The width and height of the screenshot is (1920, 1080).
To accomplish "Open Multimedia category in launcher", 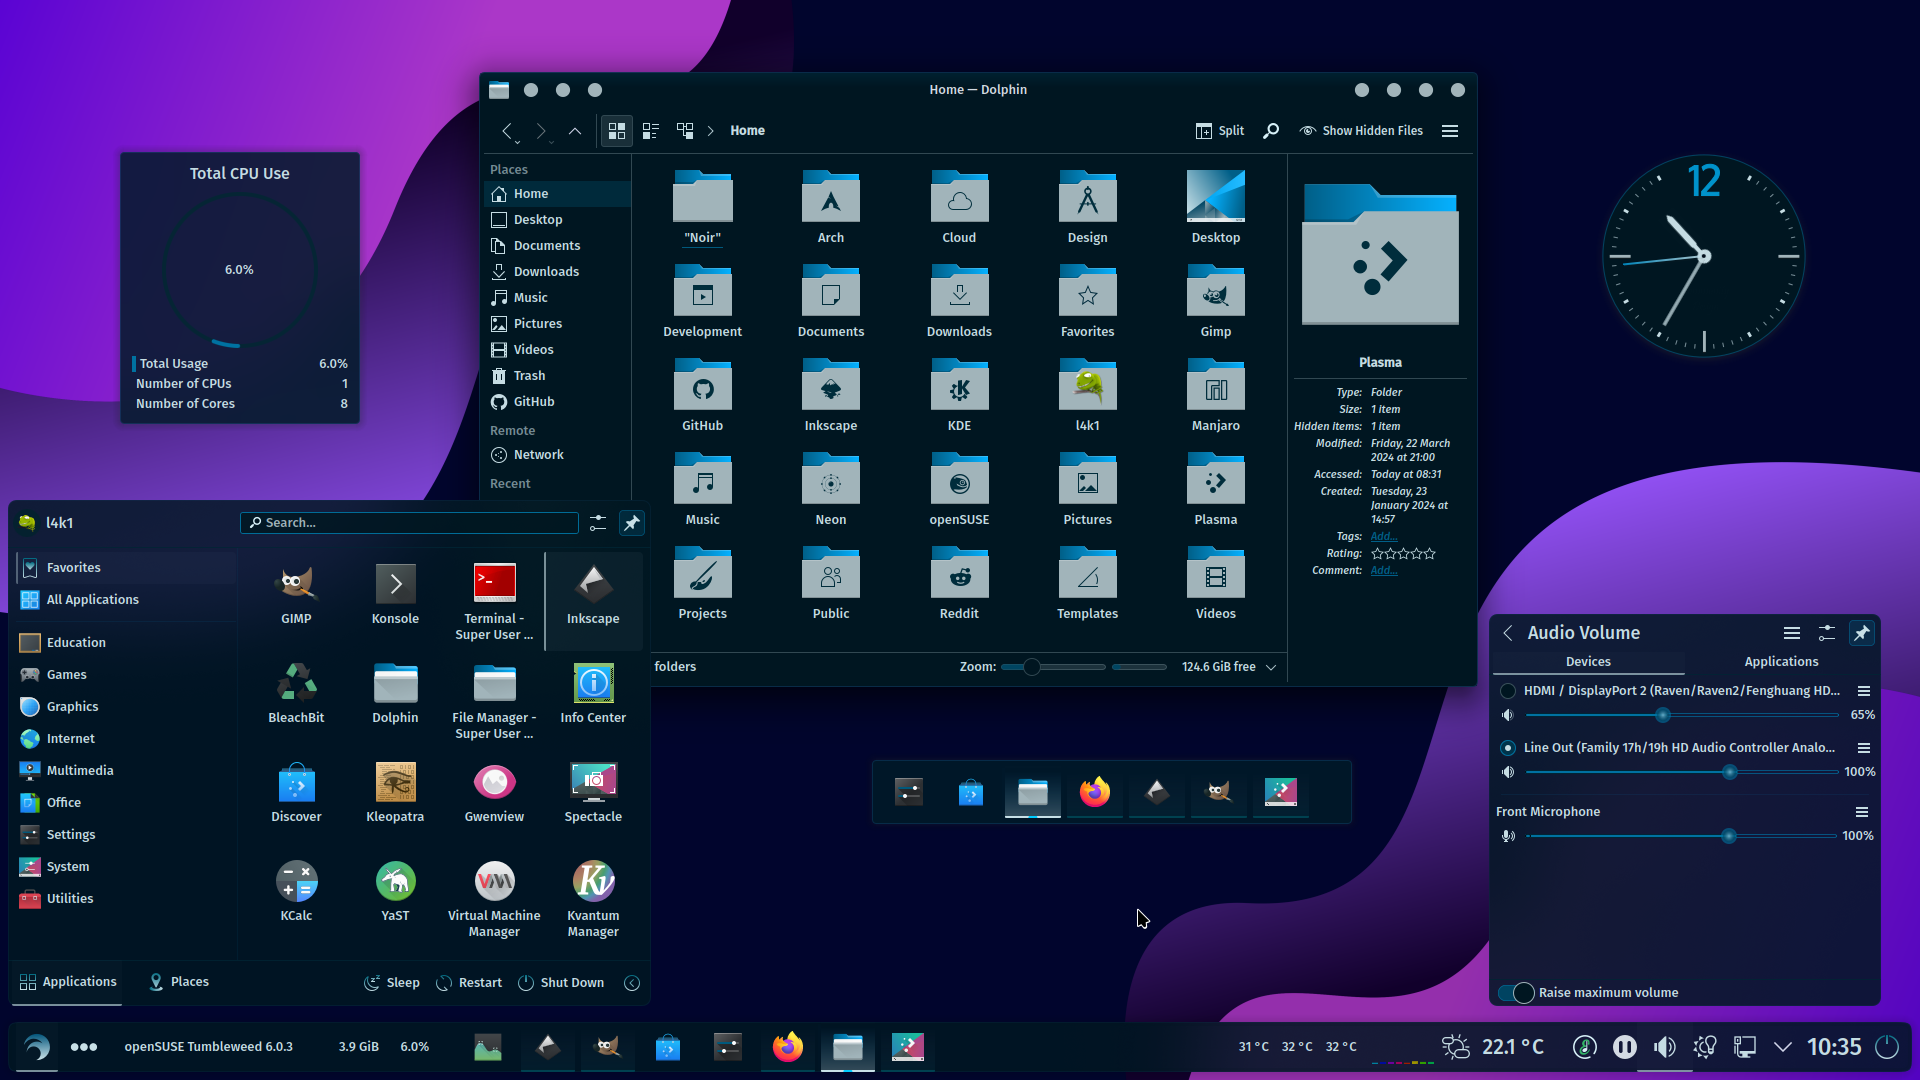I will (x=126, y=771).
